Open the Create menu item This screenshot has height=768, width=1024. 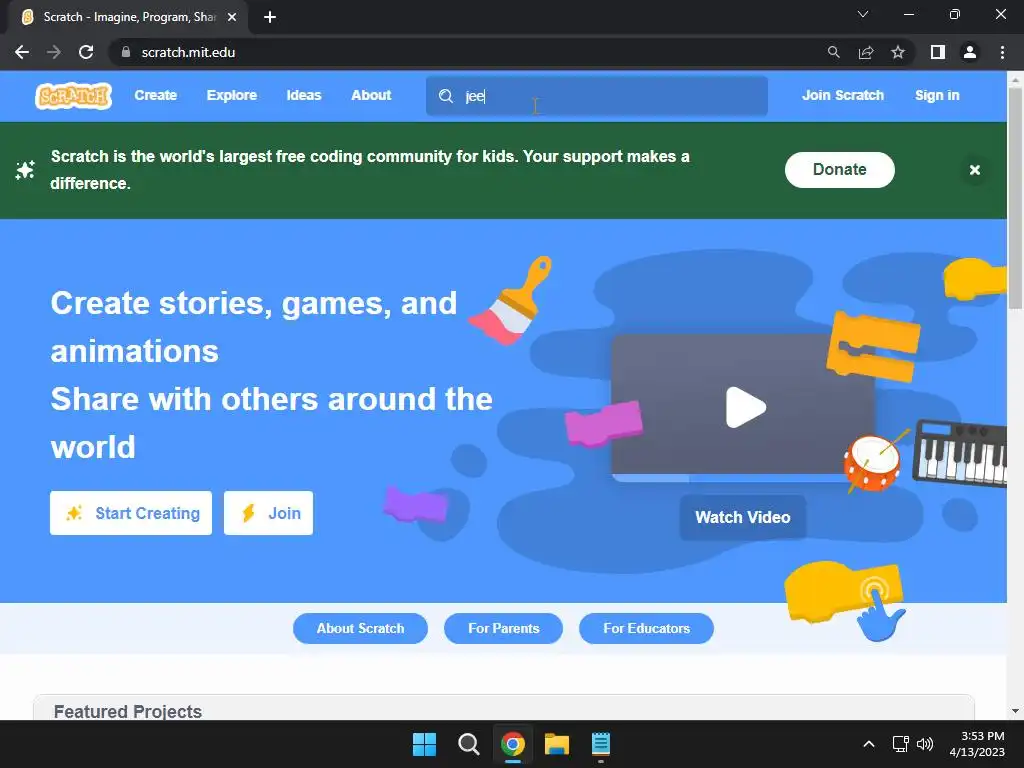coord(155,95)
